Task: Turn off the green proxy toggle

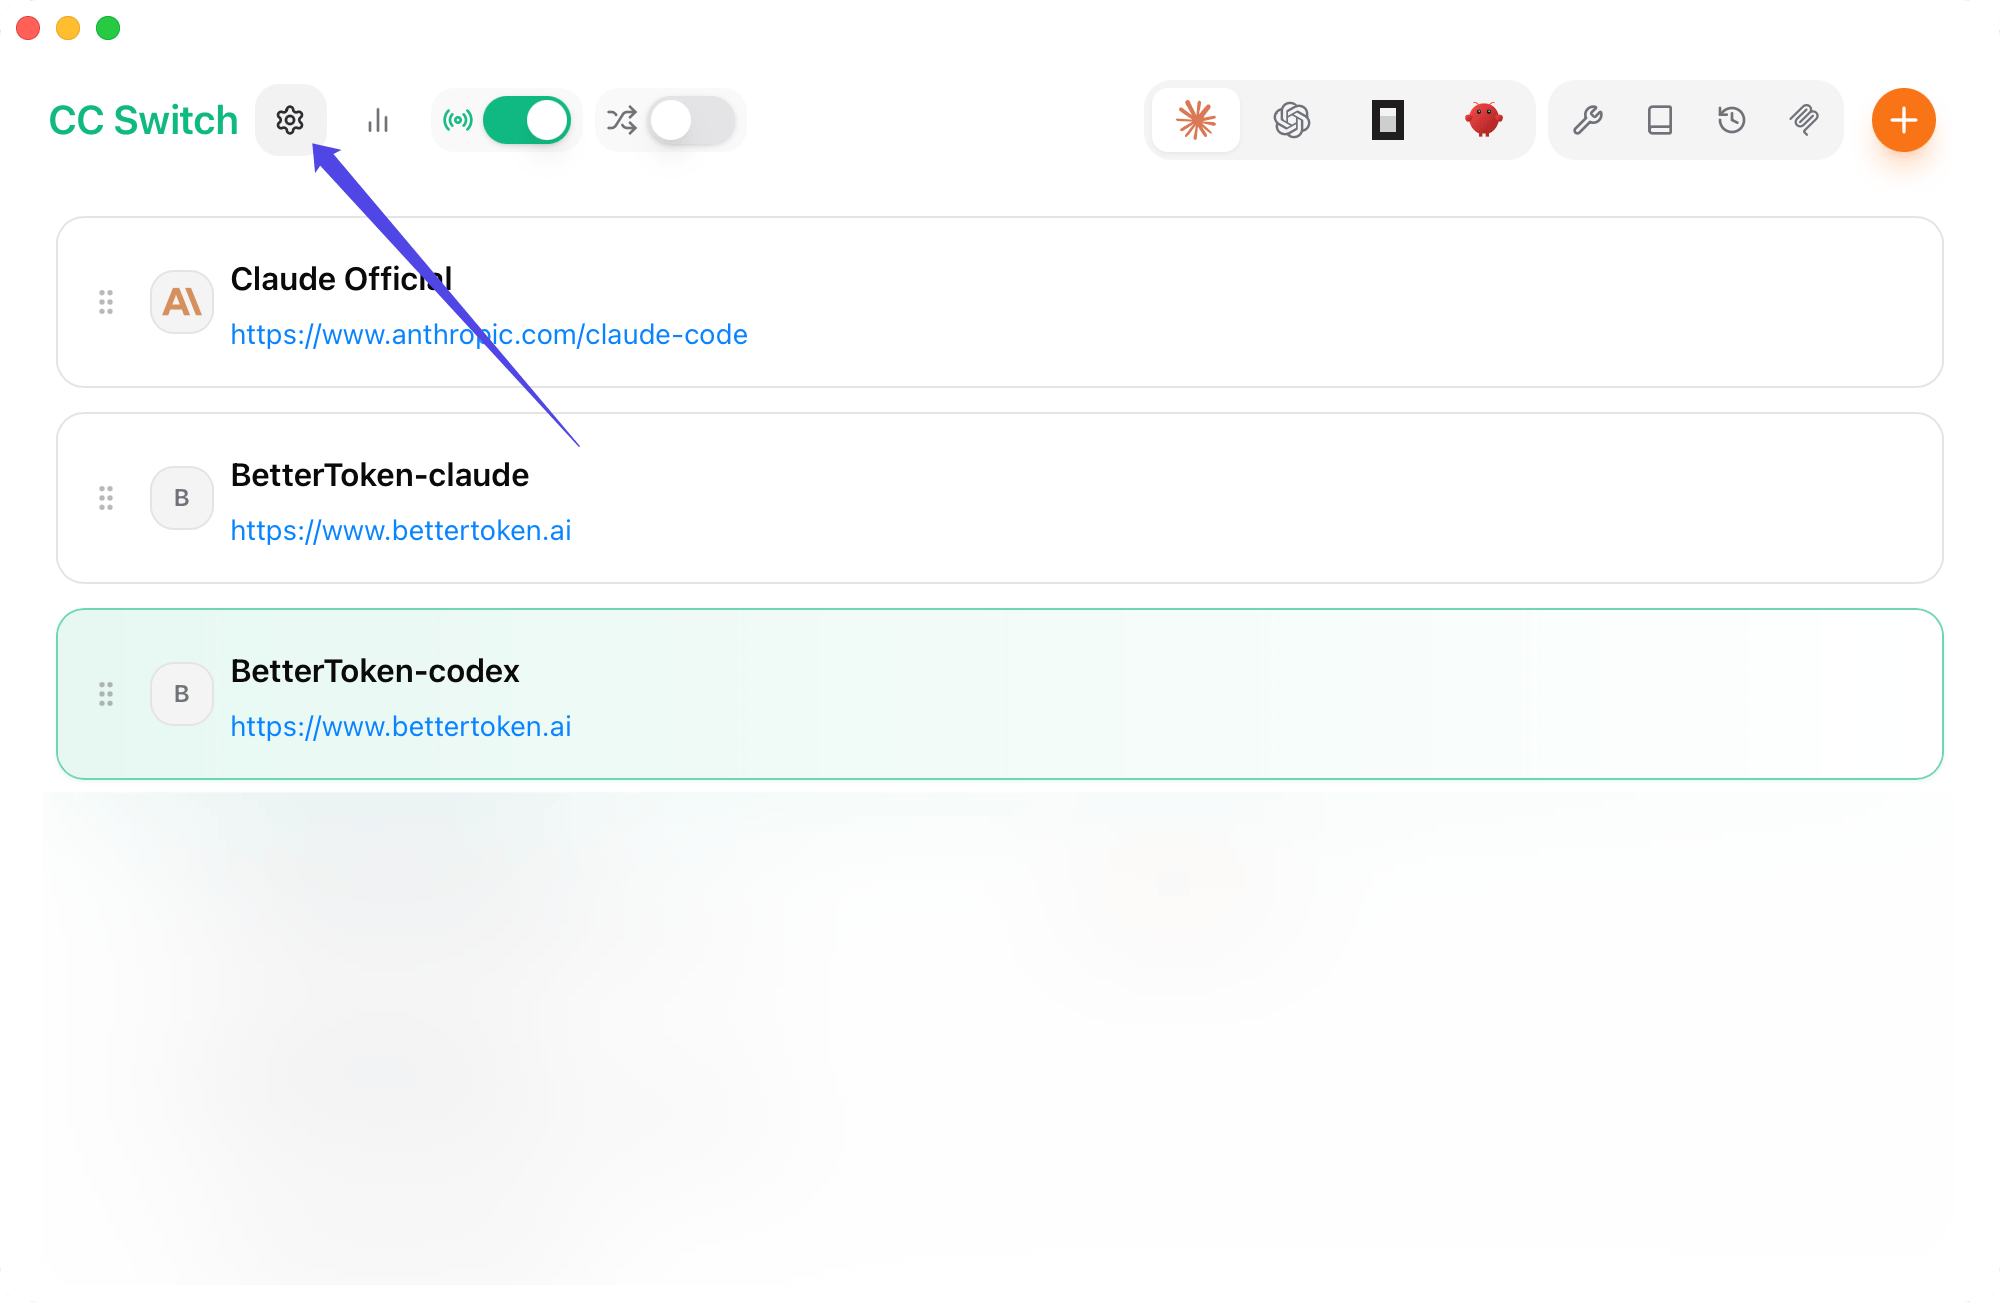Action: pos(527,120)
